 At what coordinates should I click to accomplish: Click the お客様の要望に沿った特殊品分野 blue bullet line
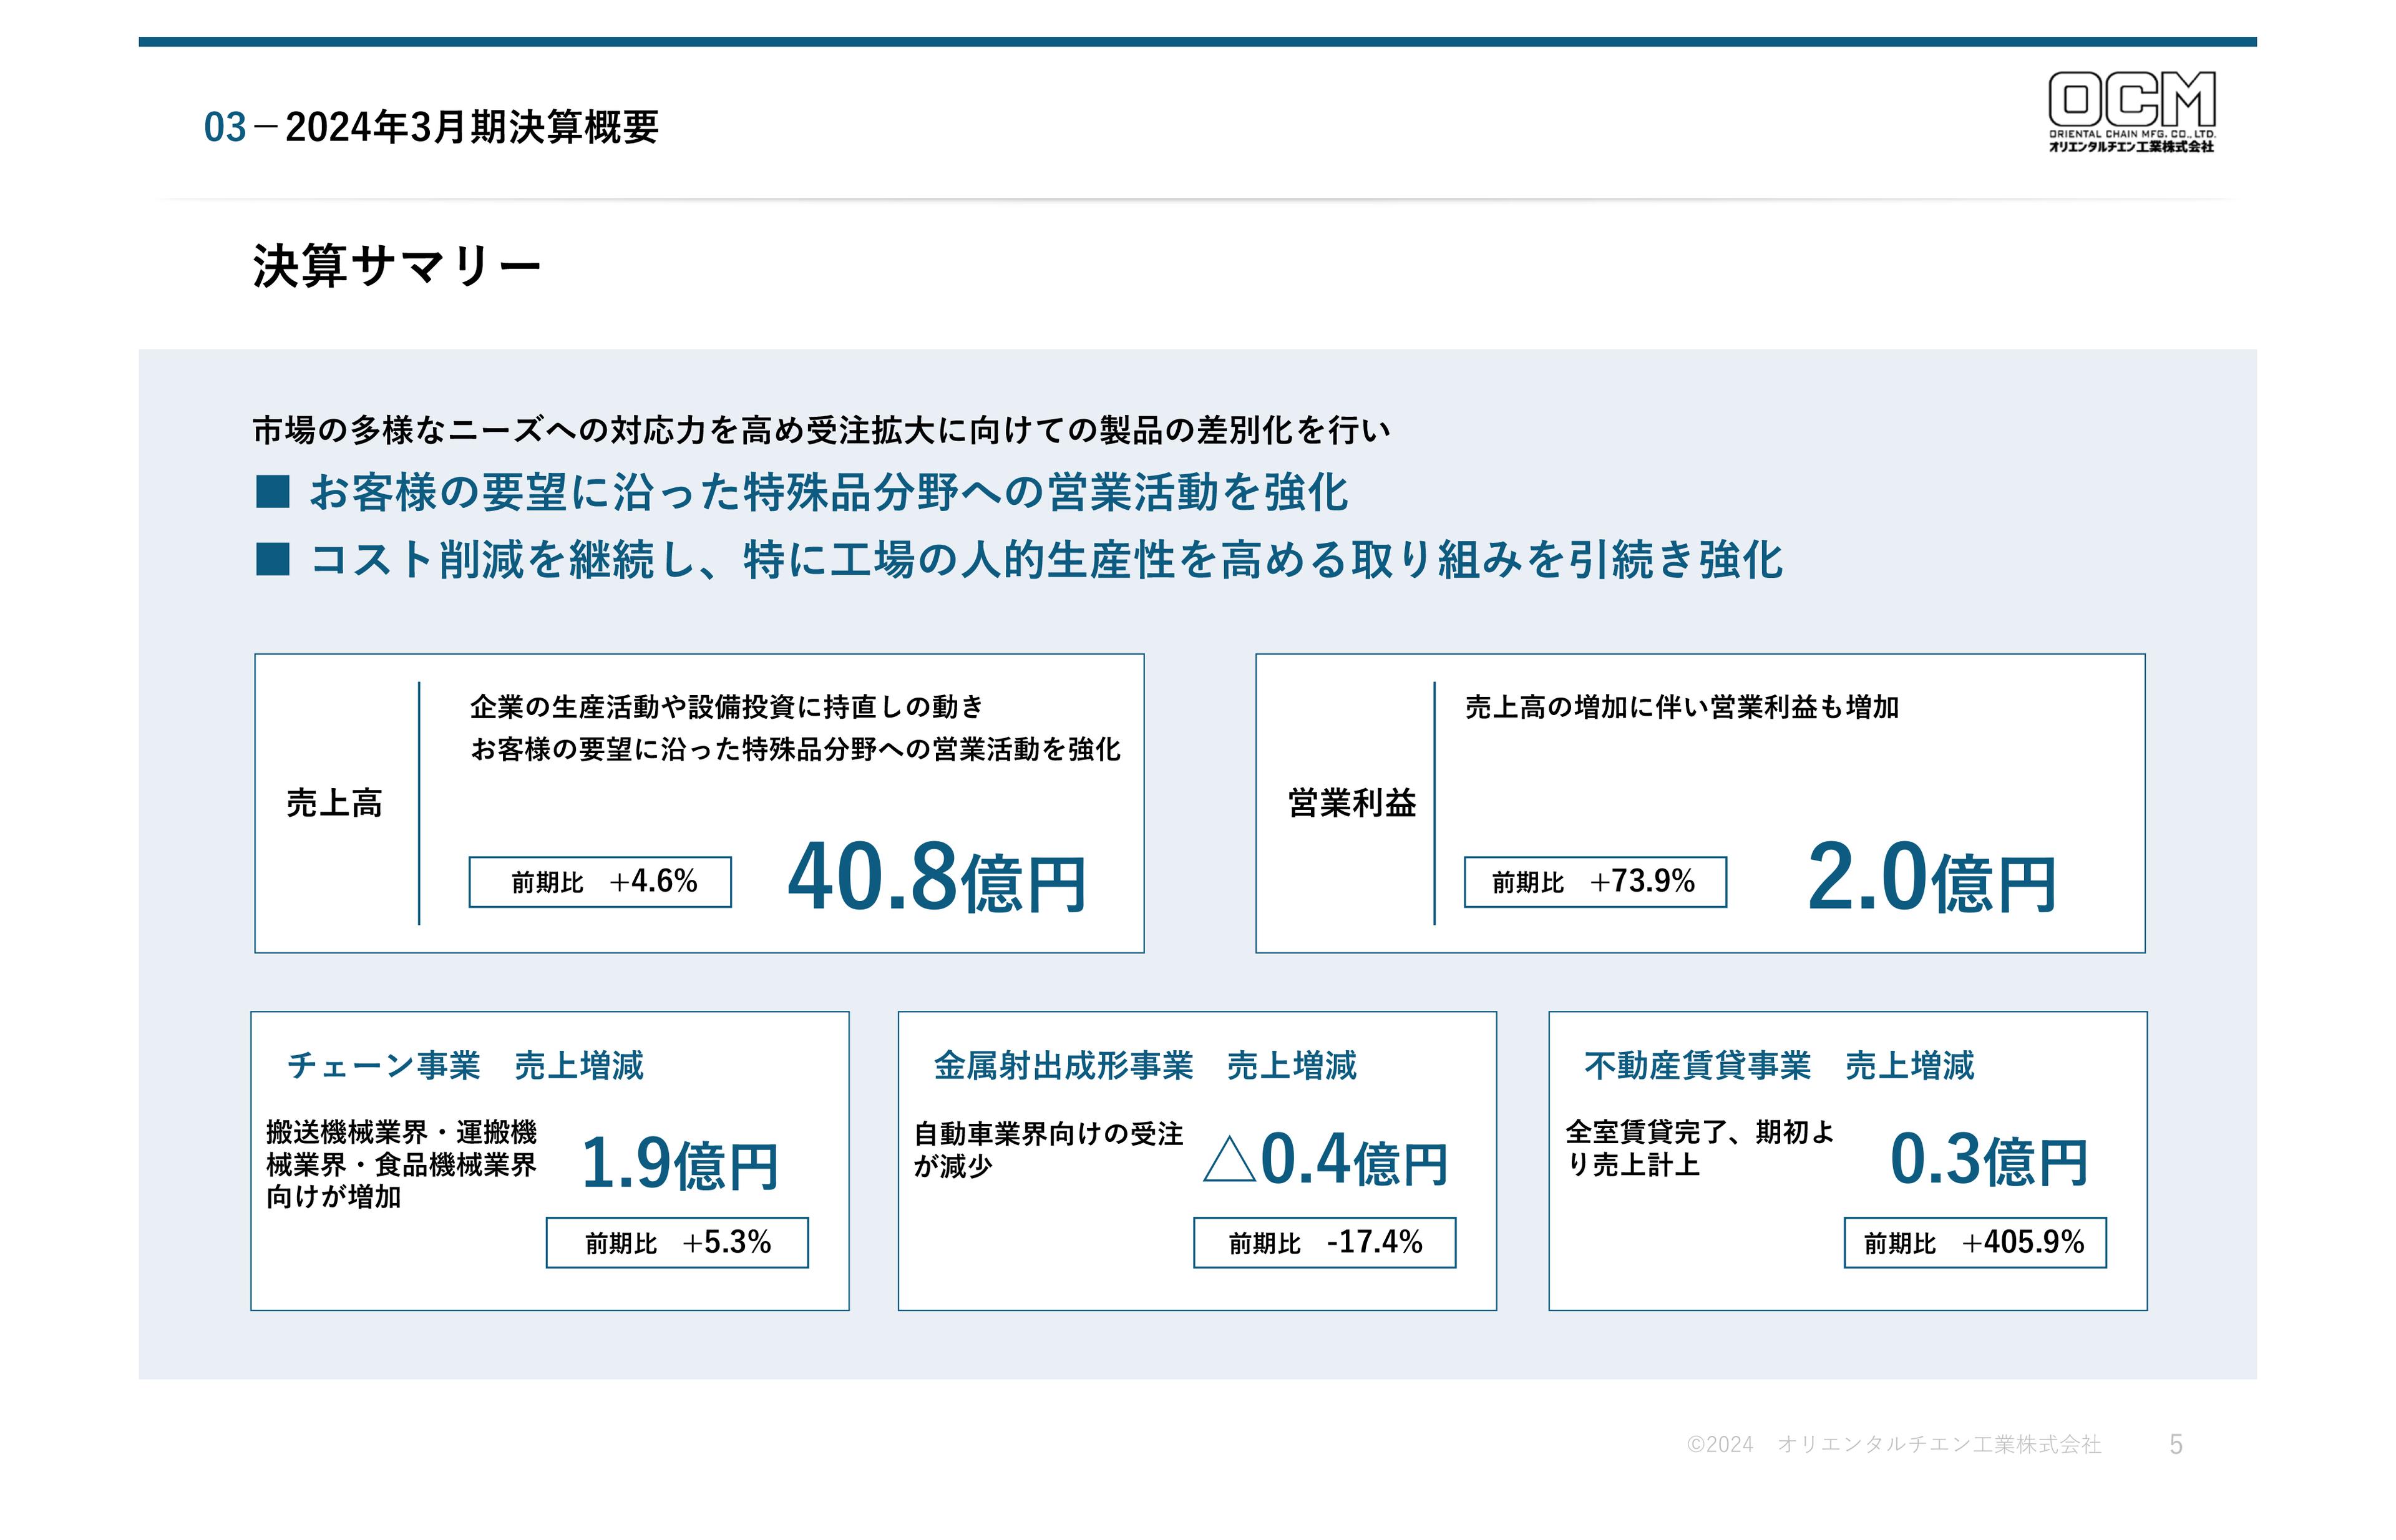(803, 492)
